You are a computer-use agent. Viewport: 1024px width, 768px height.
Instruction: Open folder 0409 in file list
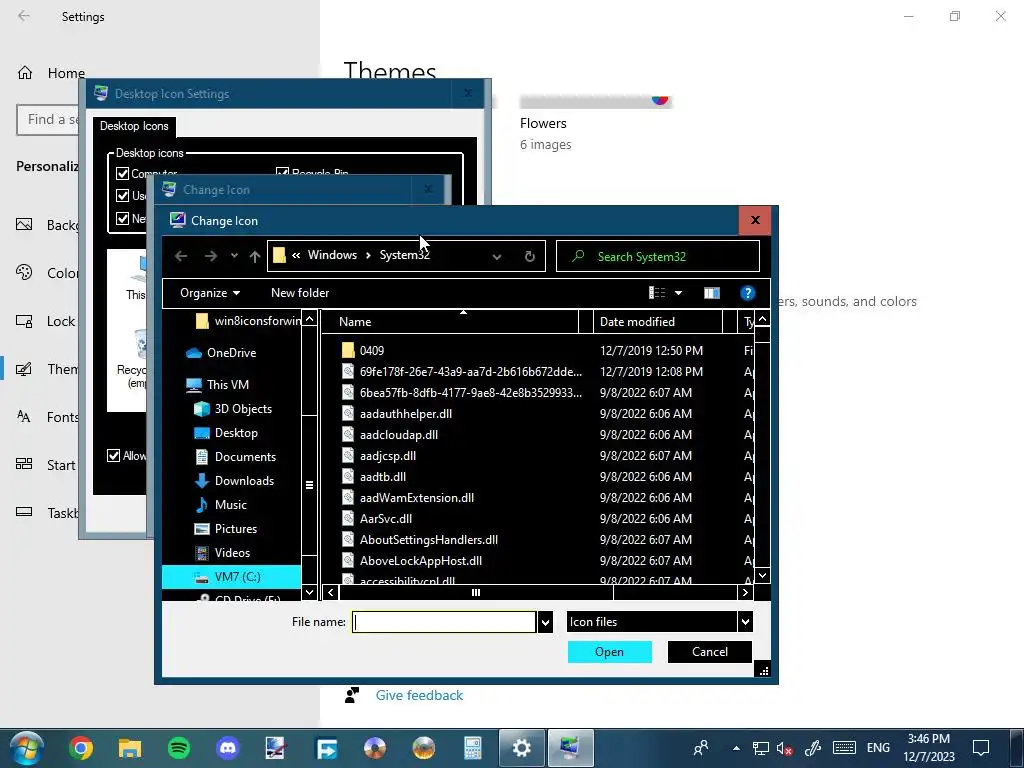coord(371,351)
